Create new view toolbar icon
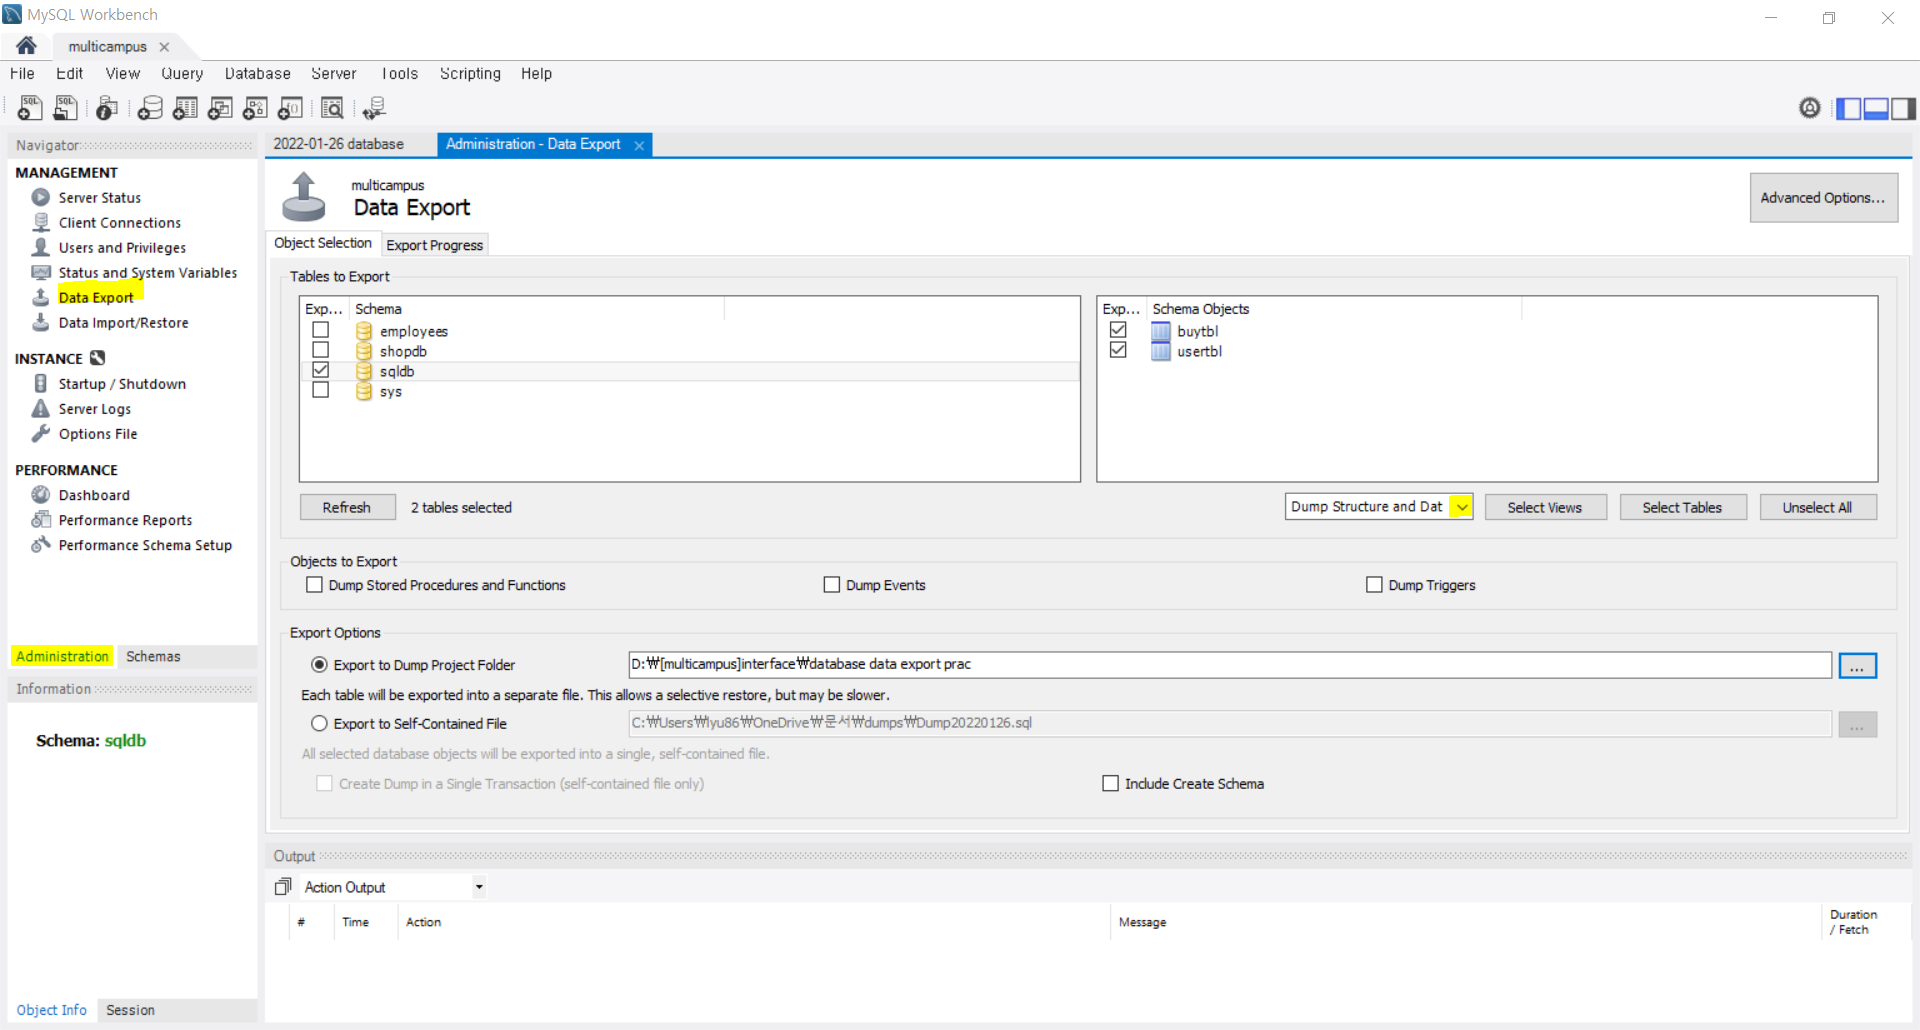 (220, 108)
